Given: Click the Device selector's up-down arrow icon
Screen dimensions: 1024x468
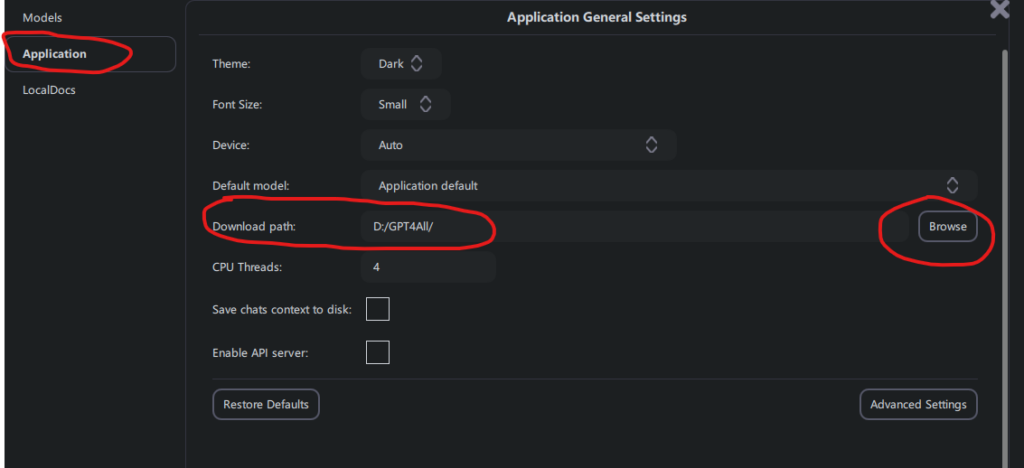Looking at the screenshot, I should point(651,145).
